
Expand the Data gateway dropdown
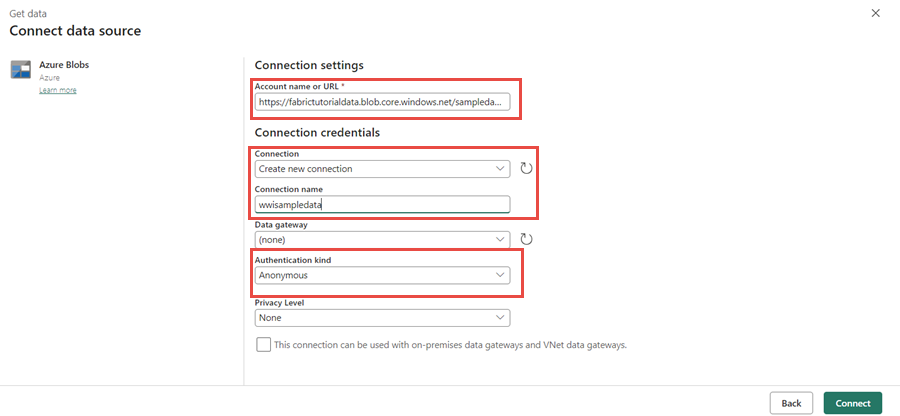click(x=382, y=240)
